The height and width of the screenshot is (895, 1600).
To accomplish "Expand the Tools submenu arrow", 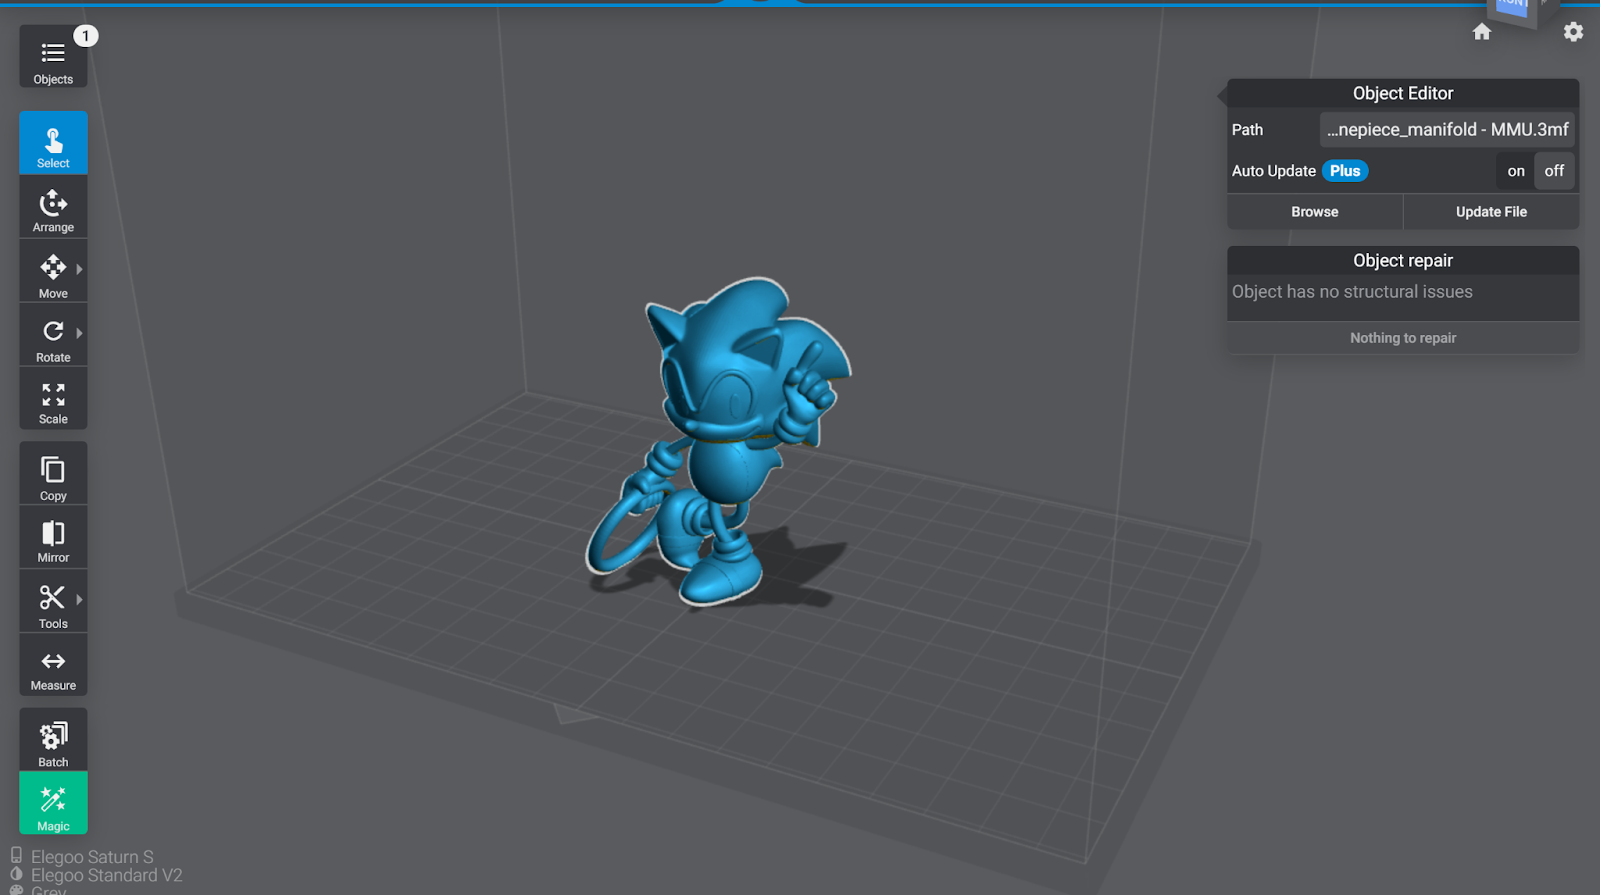I will tap(79, 599).
